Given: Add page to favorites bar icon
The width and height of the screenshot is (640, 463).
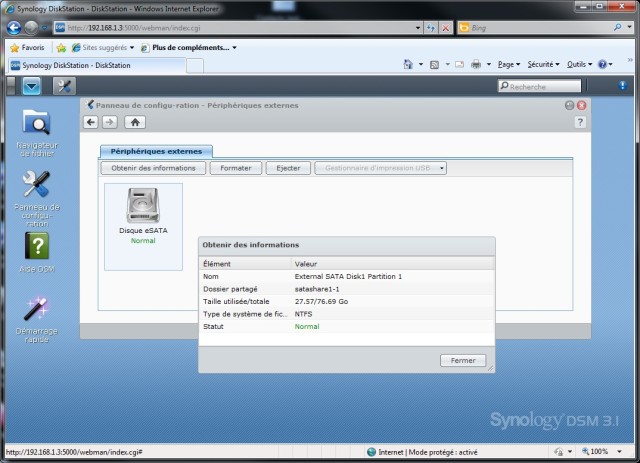Looking at the screenshot, I should pos(61,48).
